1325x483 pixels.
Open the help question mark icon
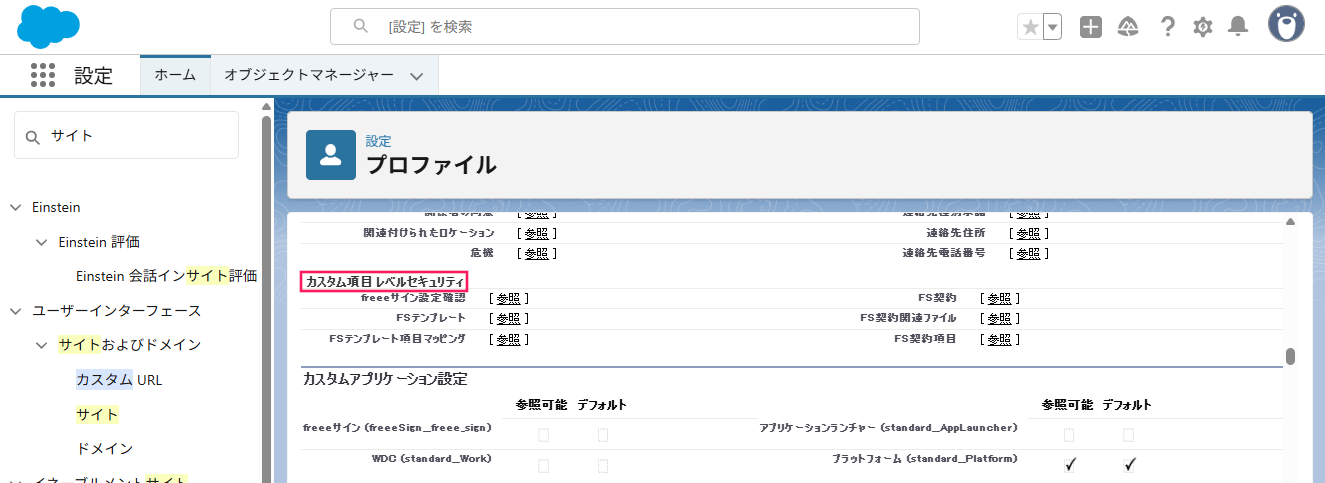[1167, 27]
